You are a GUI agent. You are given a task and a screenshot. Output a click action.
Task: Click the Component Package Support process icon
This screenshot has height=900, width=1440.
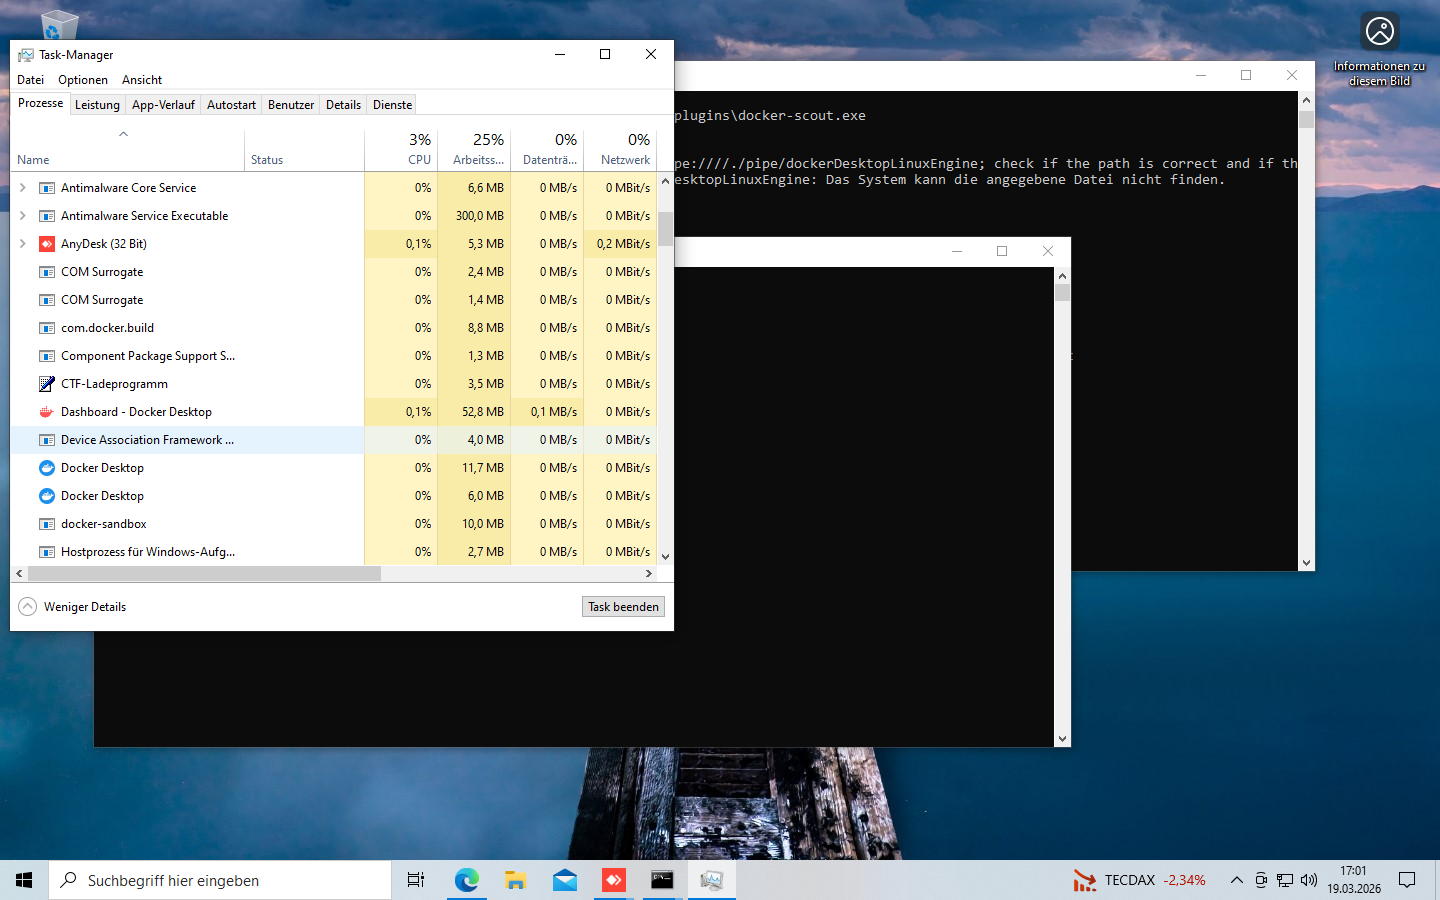pyautogui.click(x=46, y=356)
